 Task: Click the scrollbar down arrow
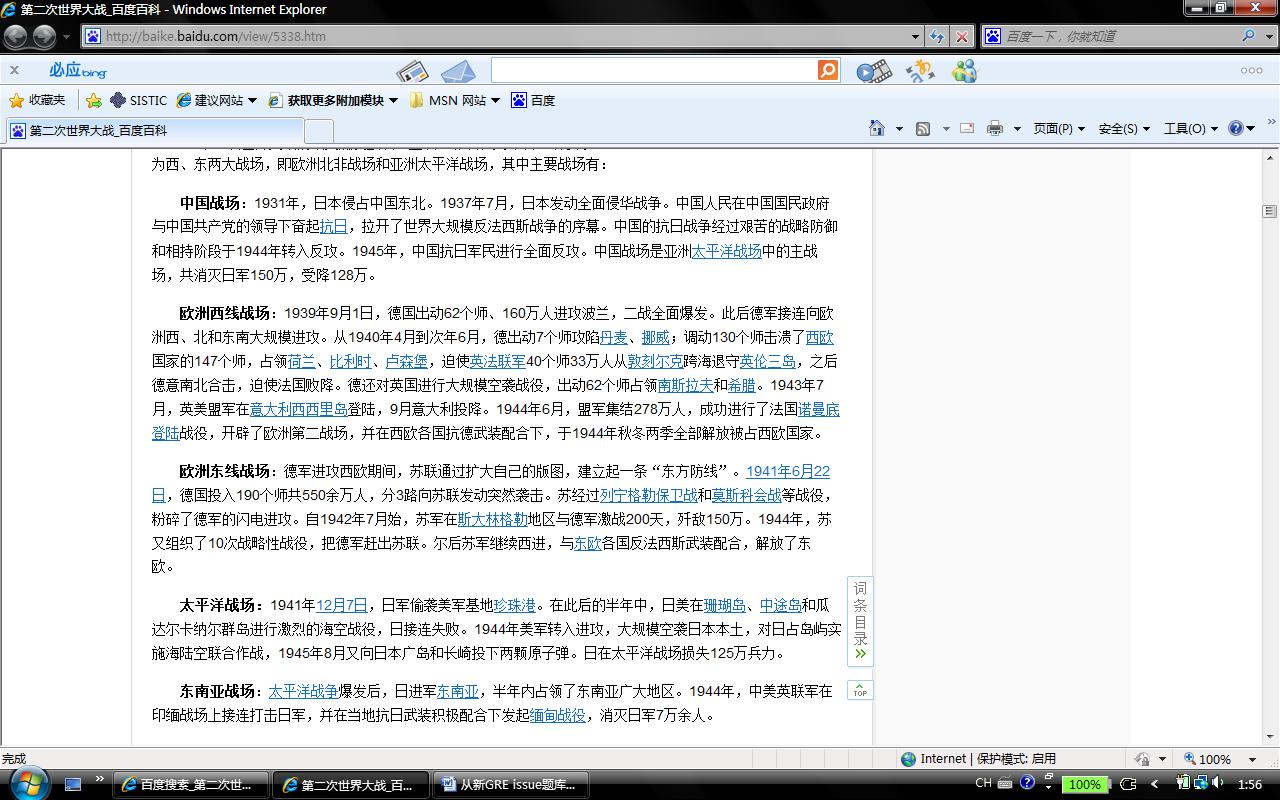(x=1270, y=736)
